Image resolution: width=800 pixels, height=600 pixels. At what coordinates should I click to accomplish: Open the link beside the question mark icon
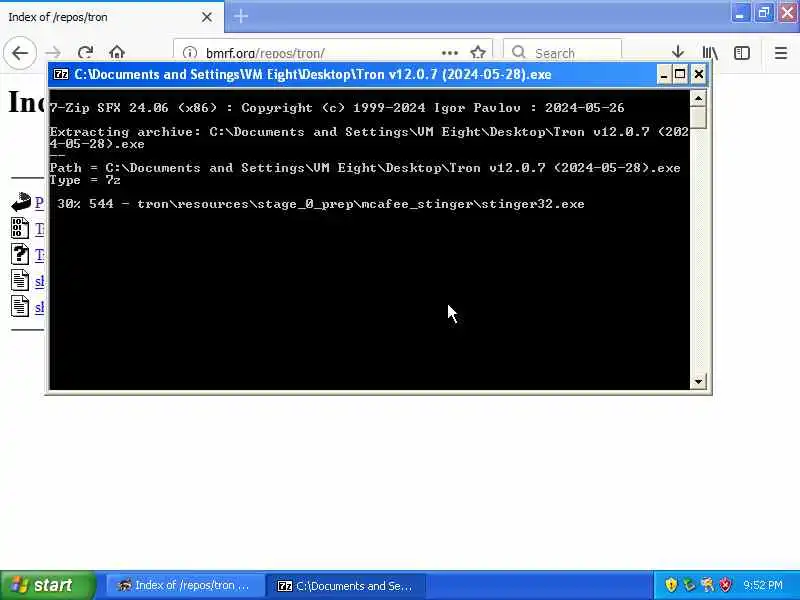39,255
